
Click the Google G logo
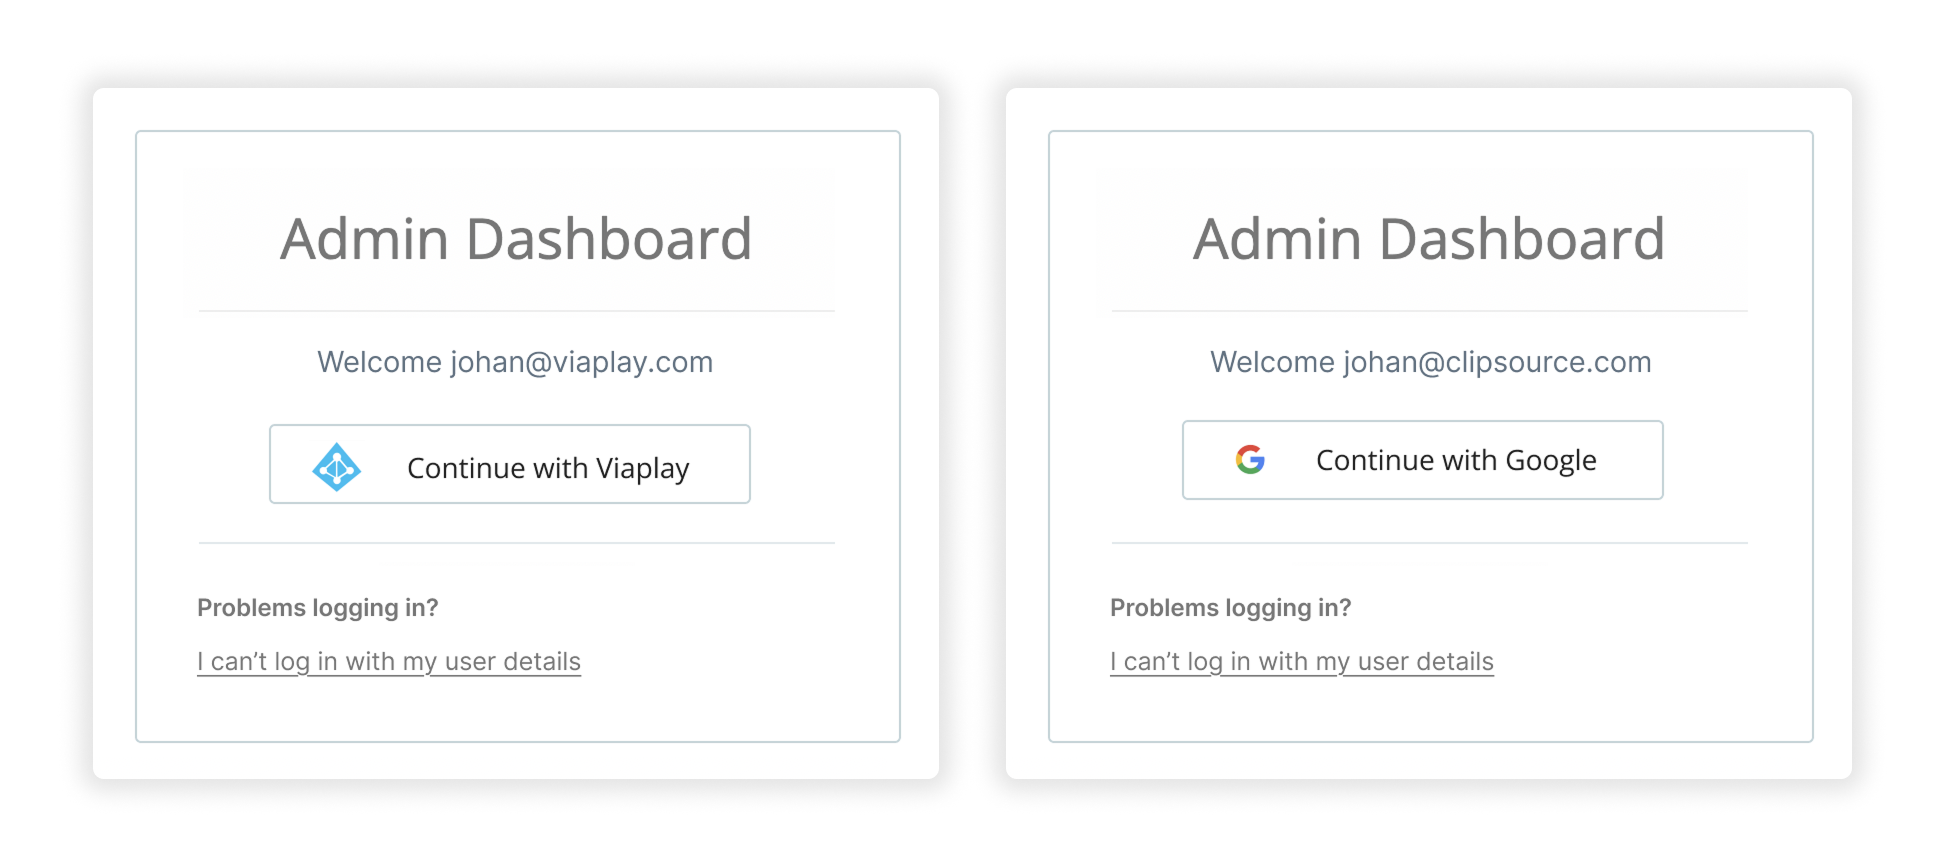coord(1250,459)
